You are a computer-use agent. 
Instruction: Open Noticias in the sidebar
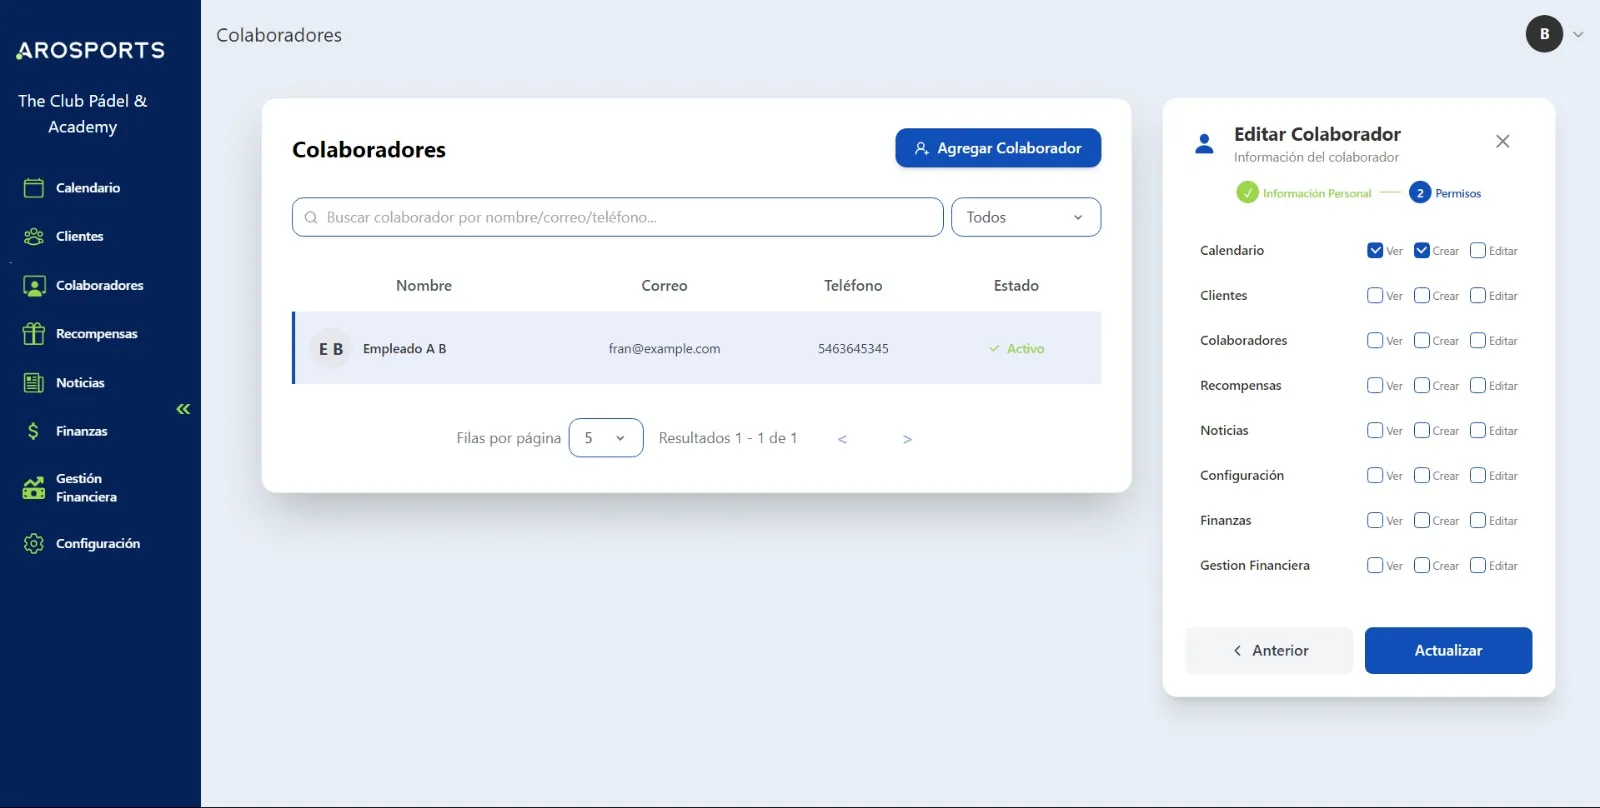coord(80,383)
